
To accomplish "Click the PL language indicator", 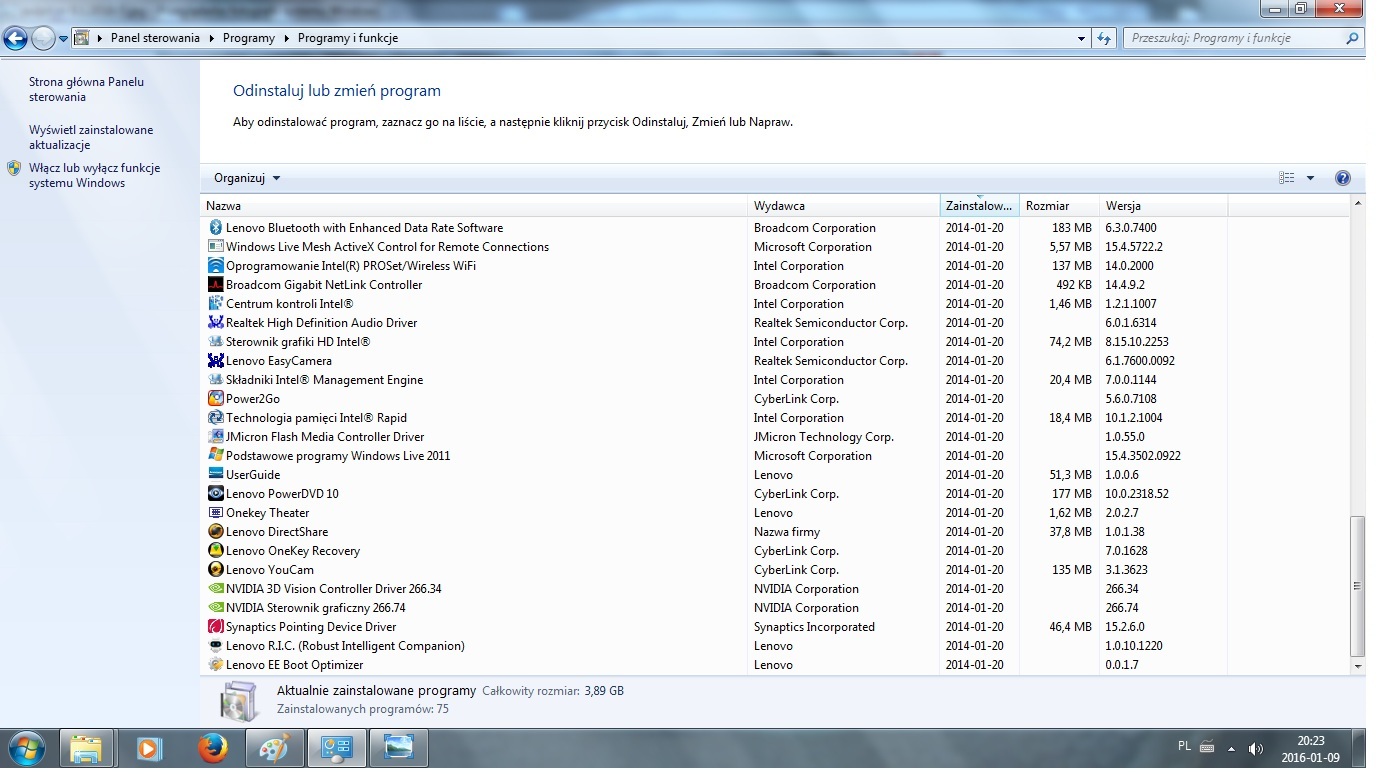I will pyautogui.click(x=1185, y=746).
